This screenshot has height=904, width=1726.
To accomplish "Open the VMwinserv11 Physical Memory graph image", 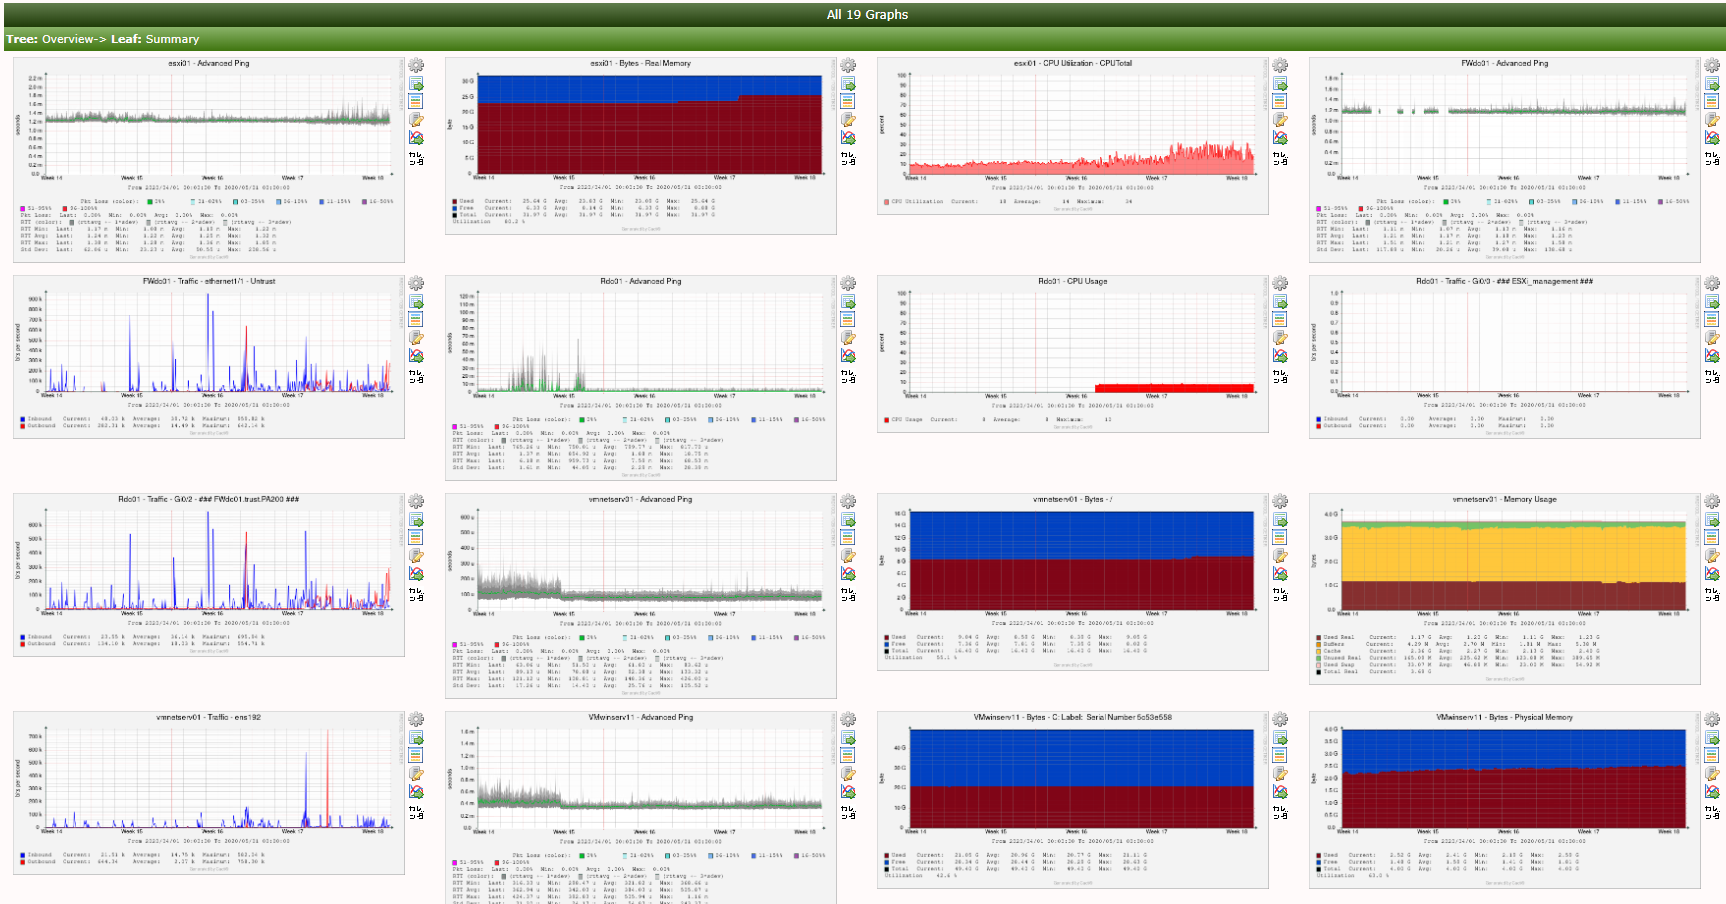I will point(1504,800).
